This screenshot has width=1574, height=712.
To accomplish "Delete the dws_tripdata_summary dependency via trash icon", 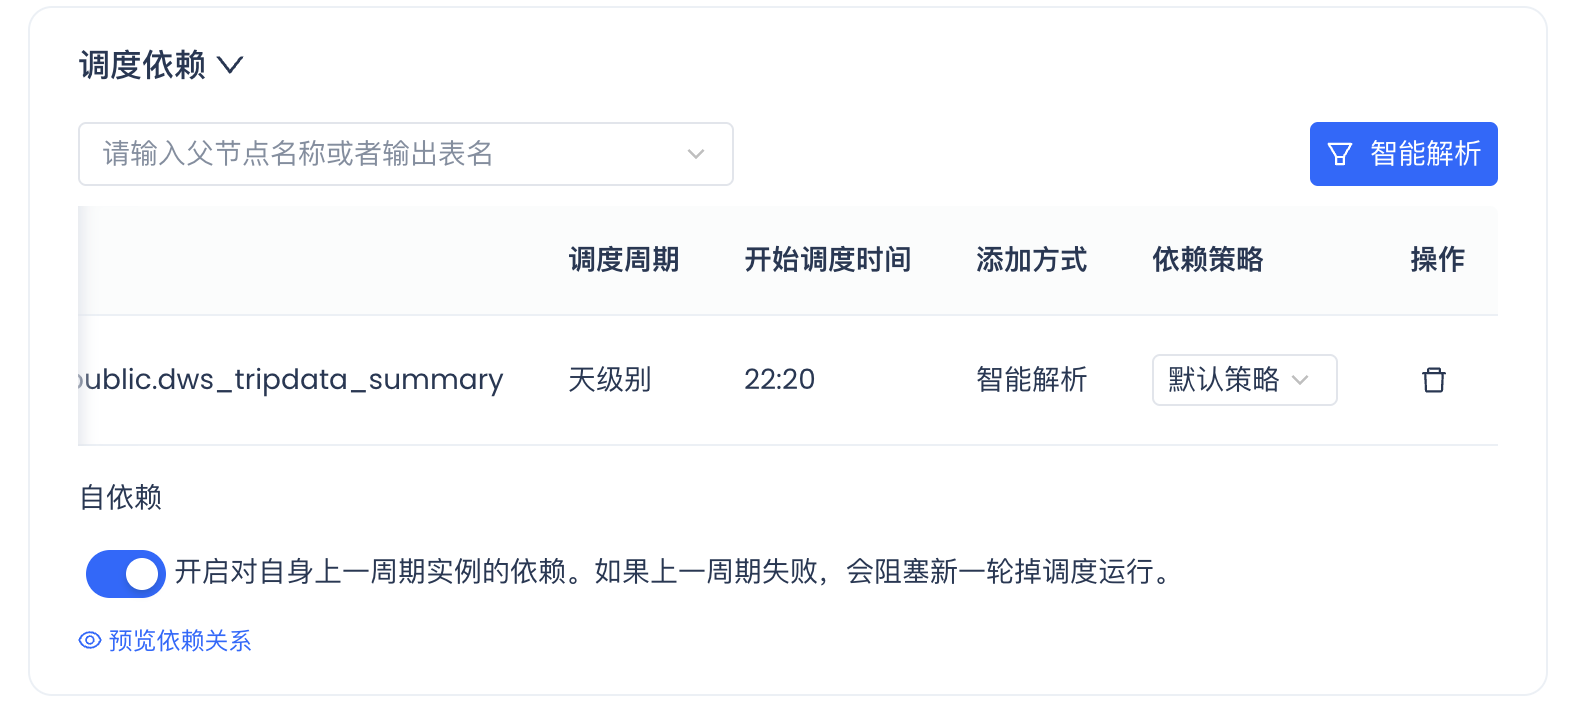I will 1434,380.
